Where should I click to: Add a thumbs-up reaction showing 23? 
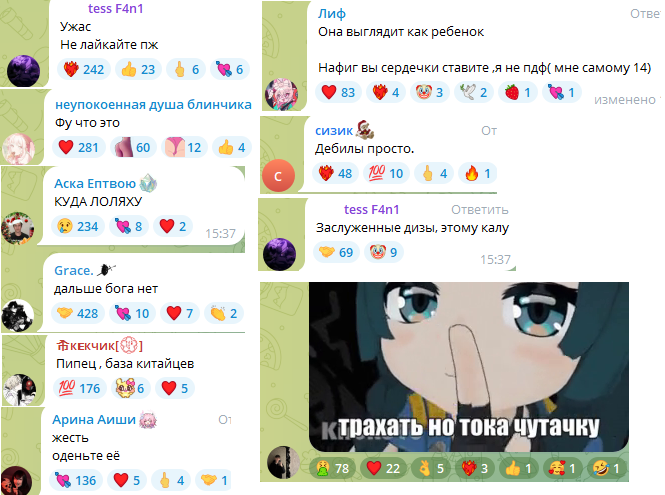138,69
